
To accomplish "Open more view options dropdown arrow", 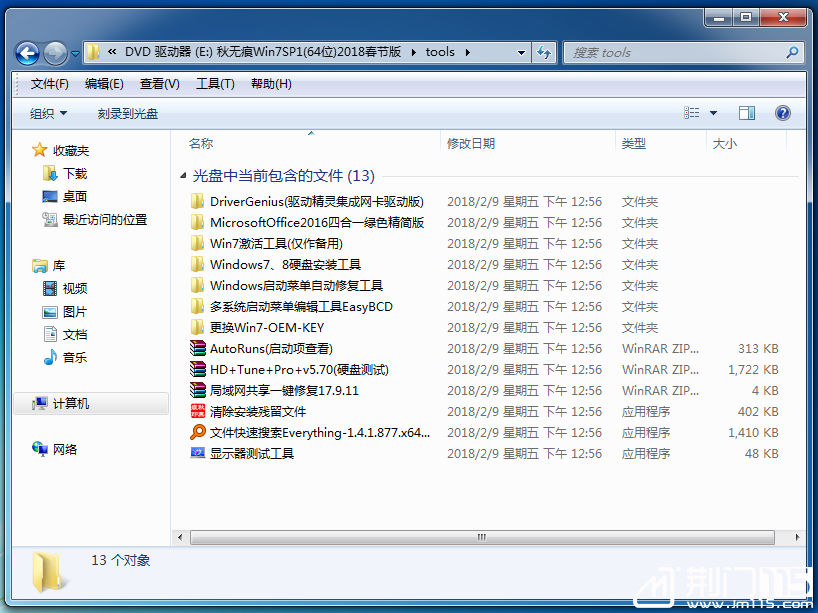I will 713,113.
